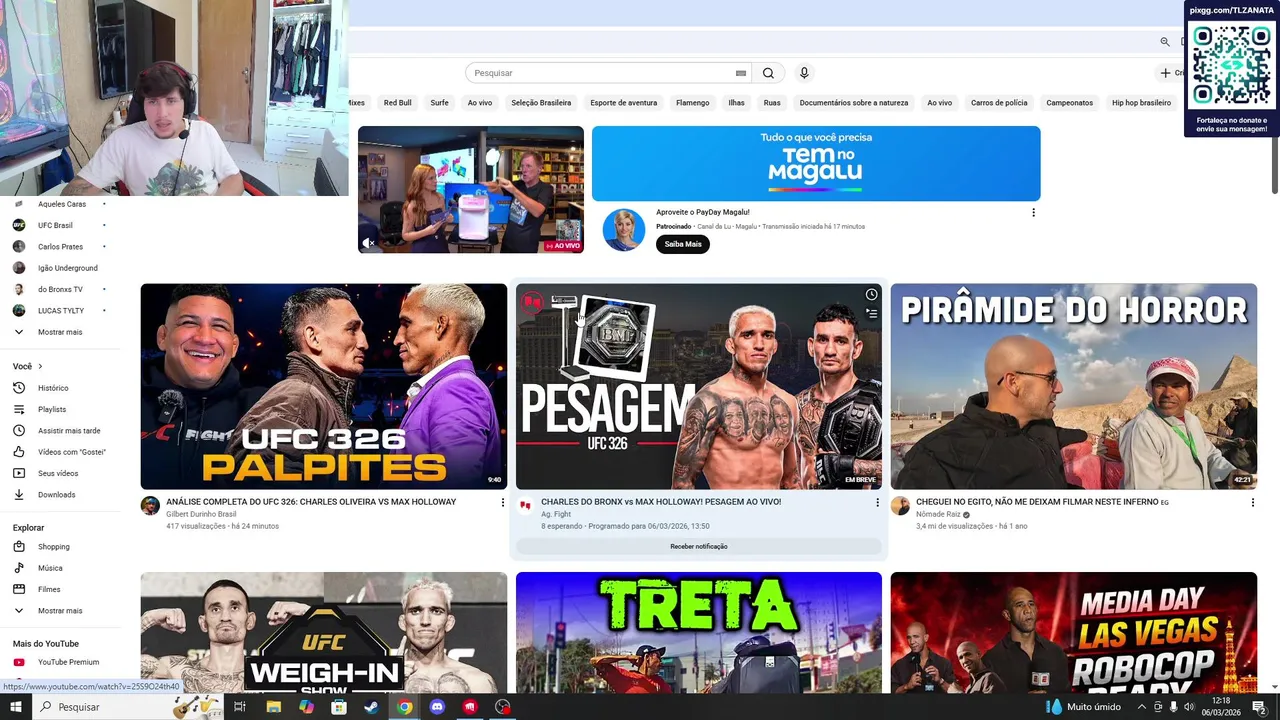
Task: Expand Mostrar mais under subscriptions
Action: [60, 332]
